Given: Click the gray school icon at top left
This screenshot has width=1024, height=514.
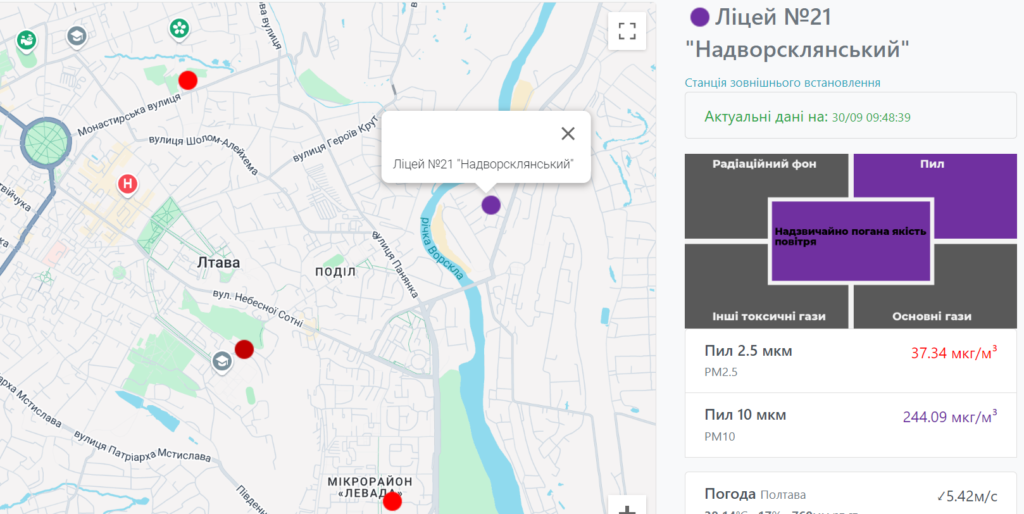Looking at the screenshot, I should click(x=76, y=37).
